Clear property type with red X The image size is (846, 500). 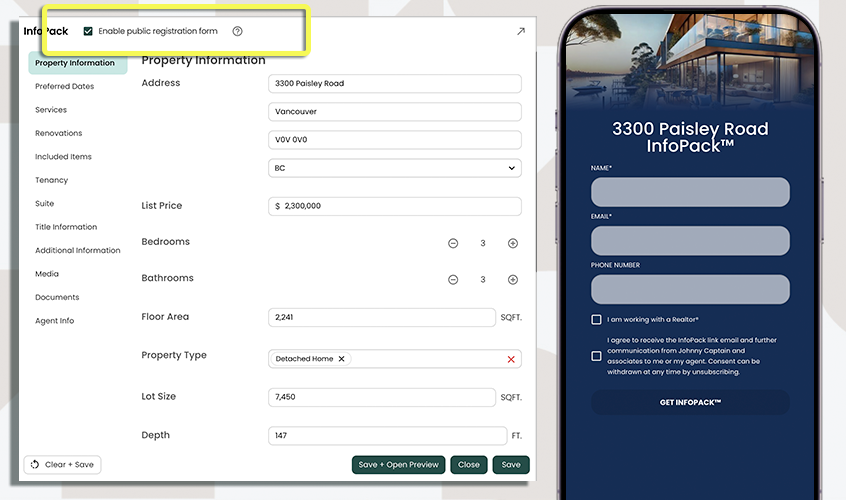(x=511, y=359)
